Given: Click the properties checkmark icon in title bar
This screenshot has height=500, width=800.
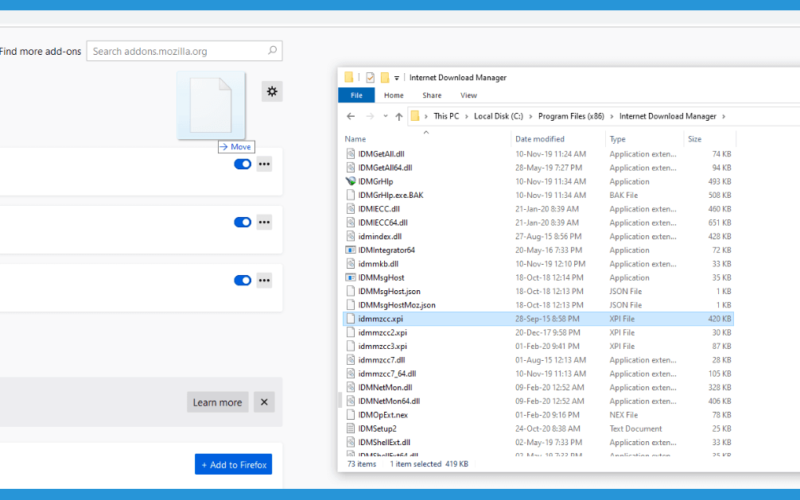Looking at the screenshot, I should coord(370,78).
